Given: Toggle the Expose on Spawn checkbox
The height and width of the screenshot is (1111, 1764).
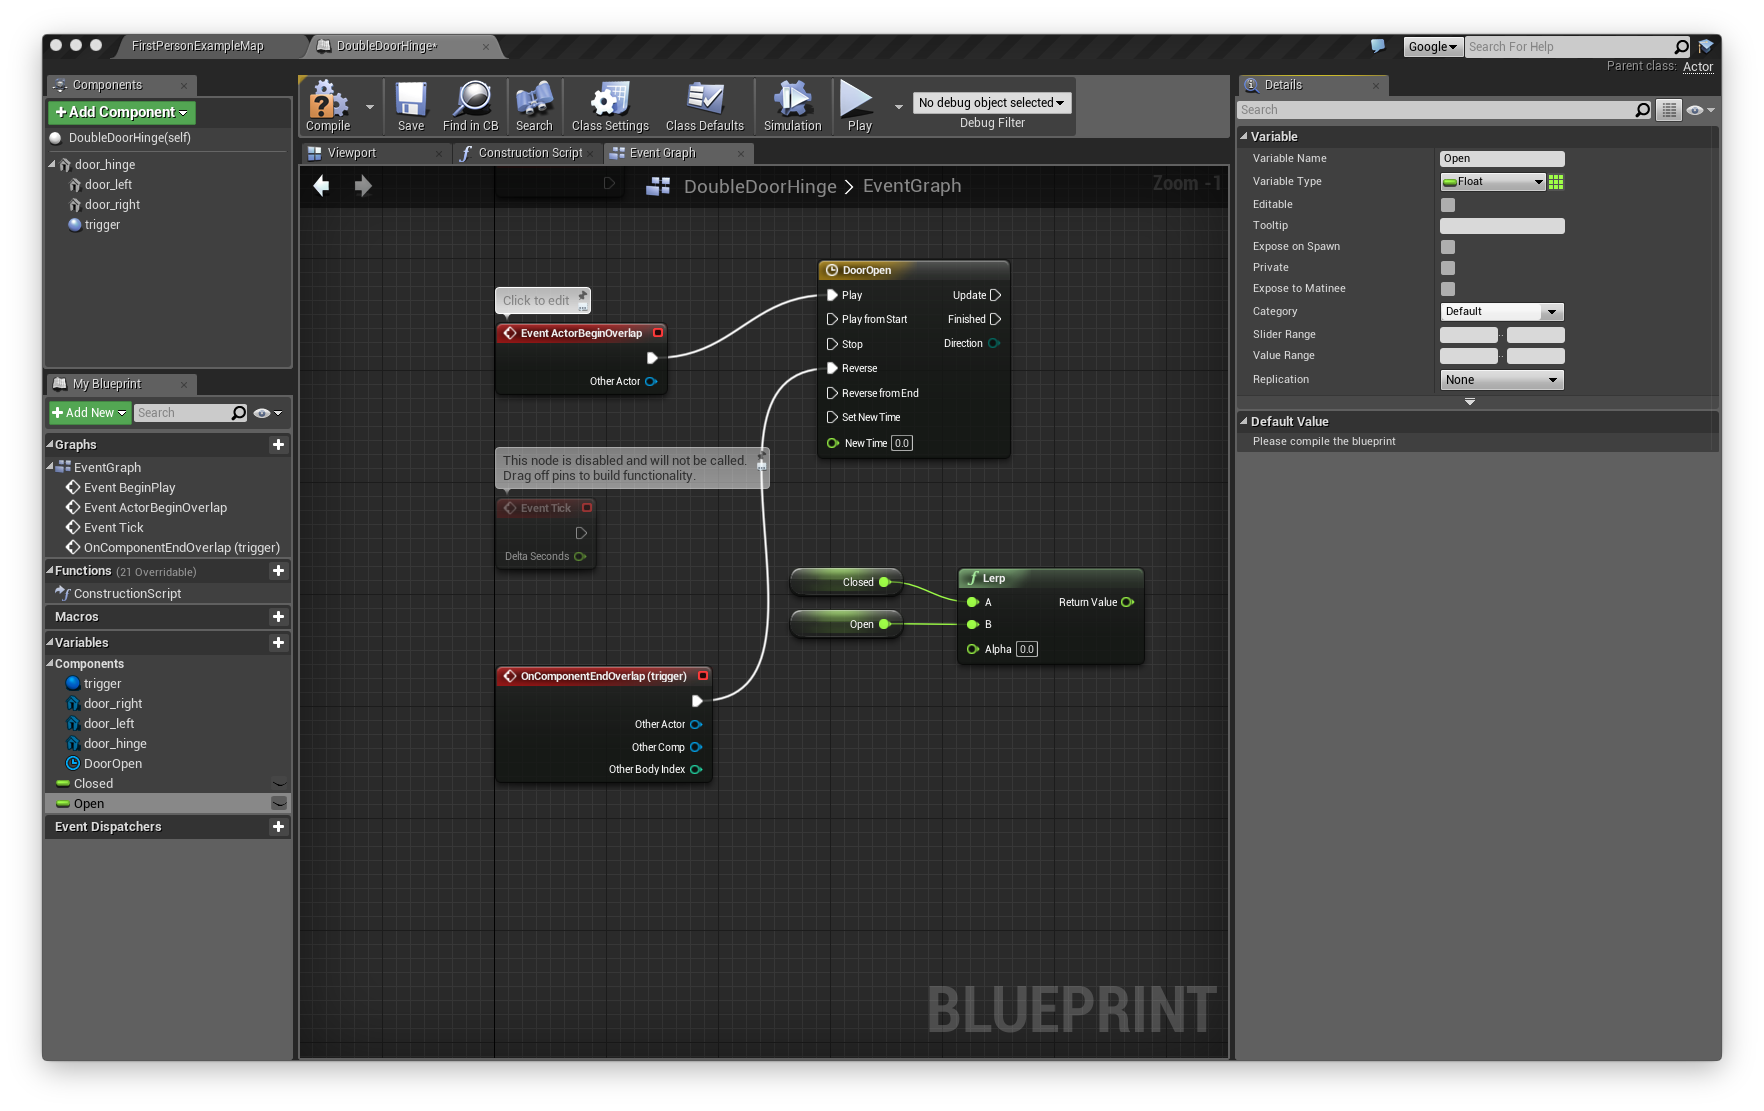Looking at the screenshot, I should pos(1448,247).
